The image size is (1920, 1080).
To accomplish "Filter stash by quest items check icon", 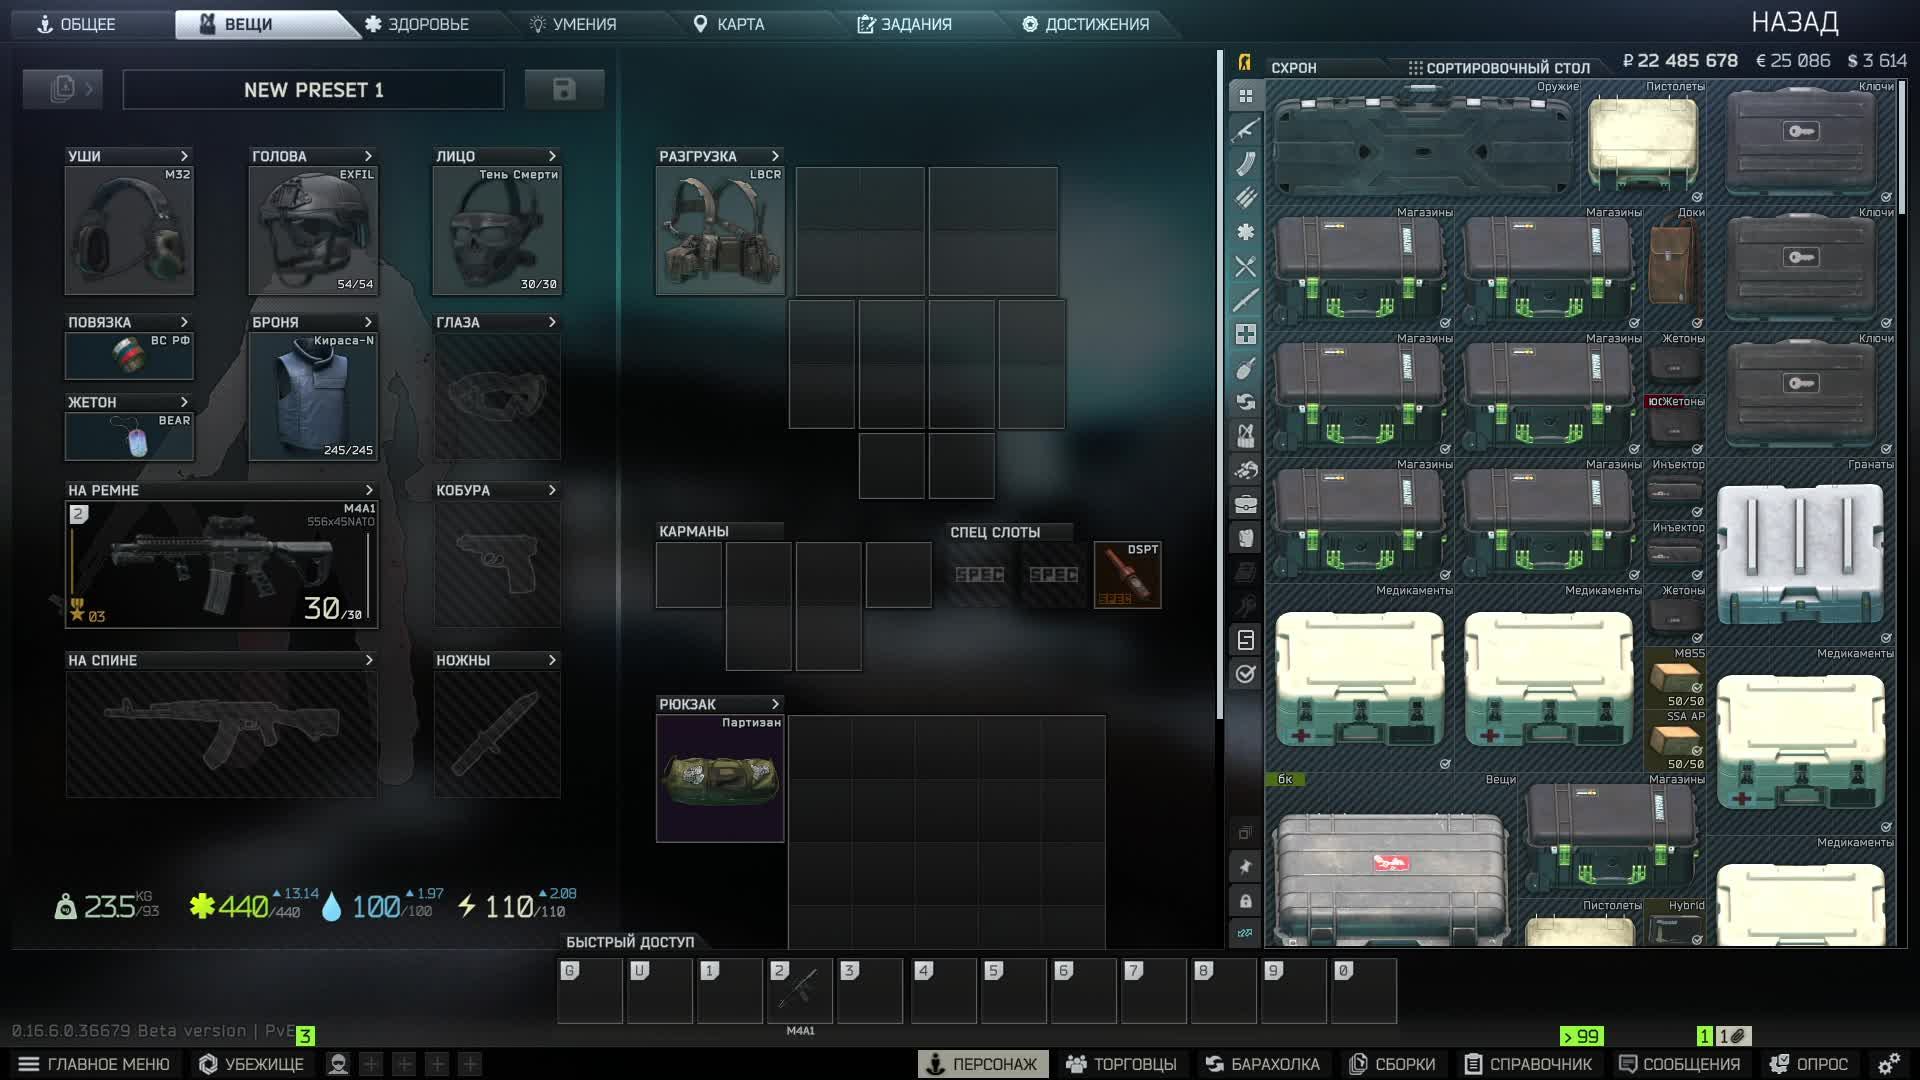I will pos(1245,674).
